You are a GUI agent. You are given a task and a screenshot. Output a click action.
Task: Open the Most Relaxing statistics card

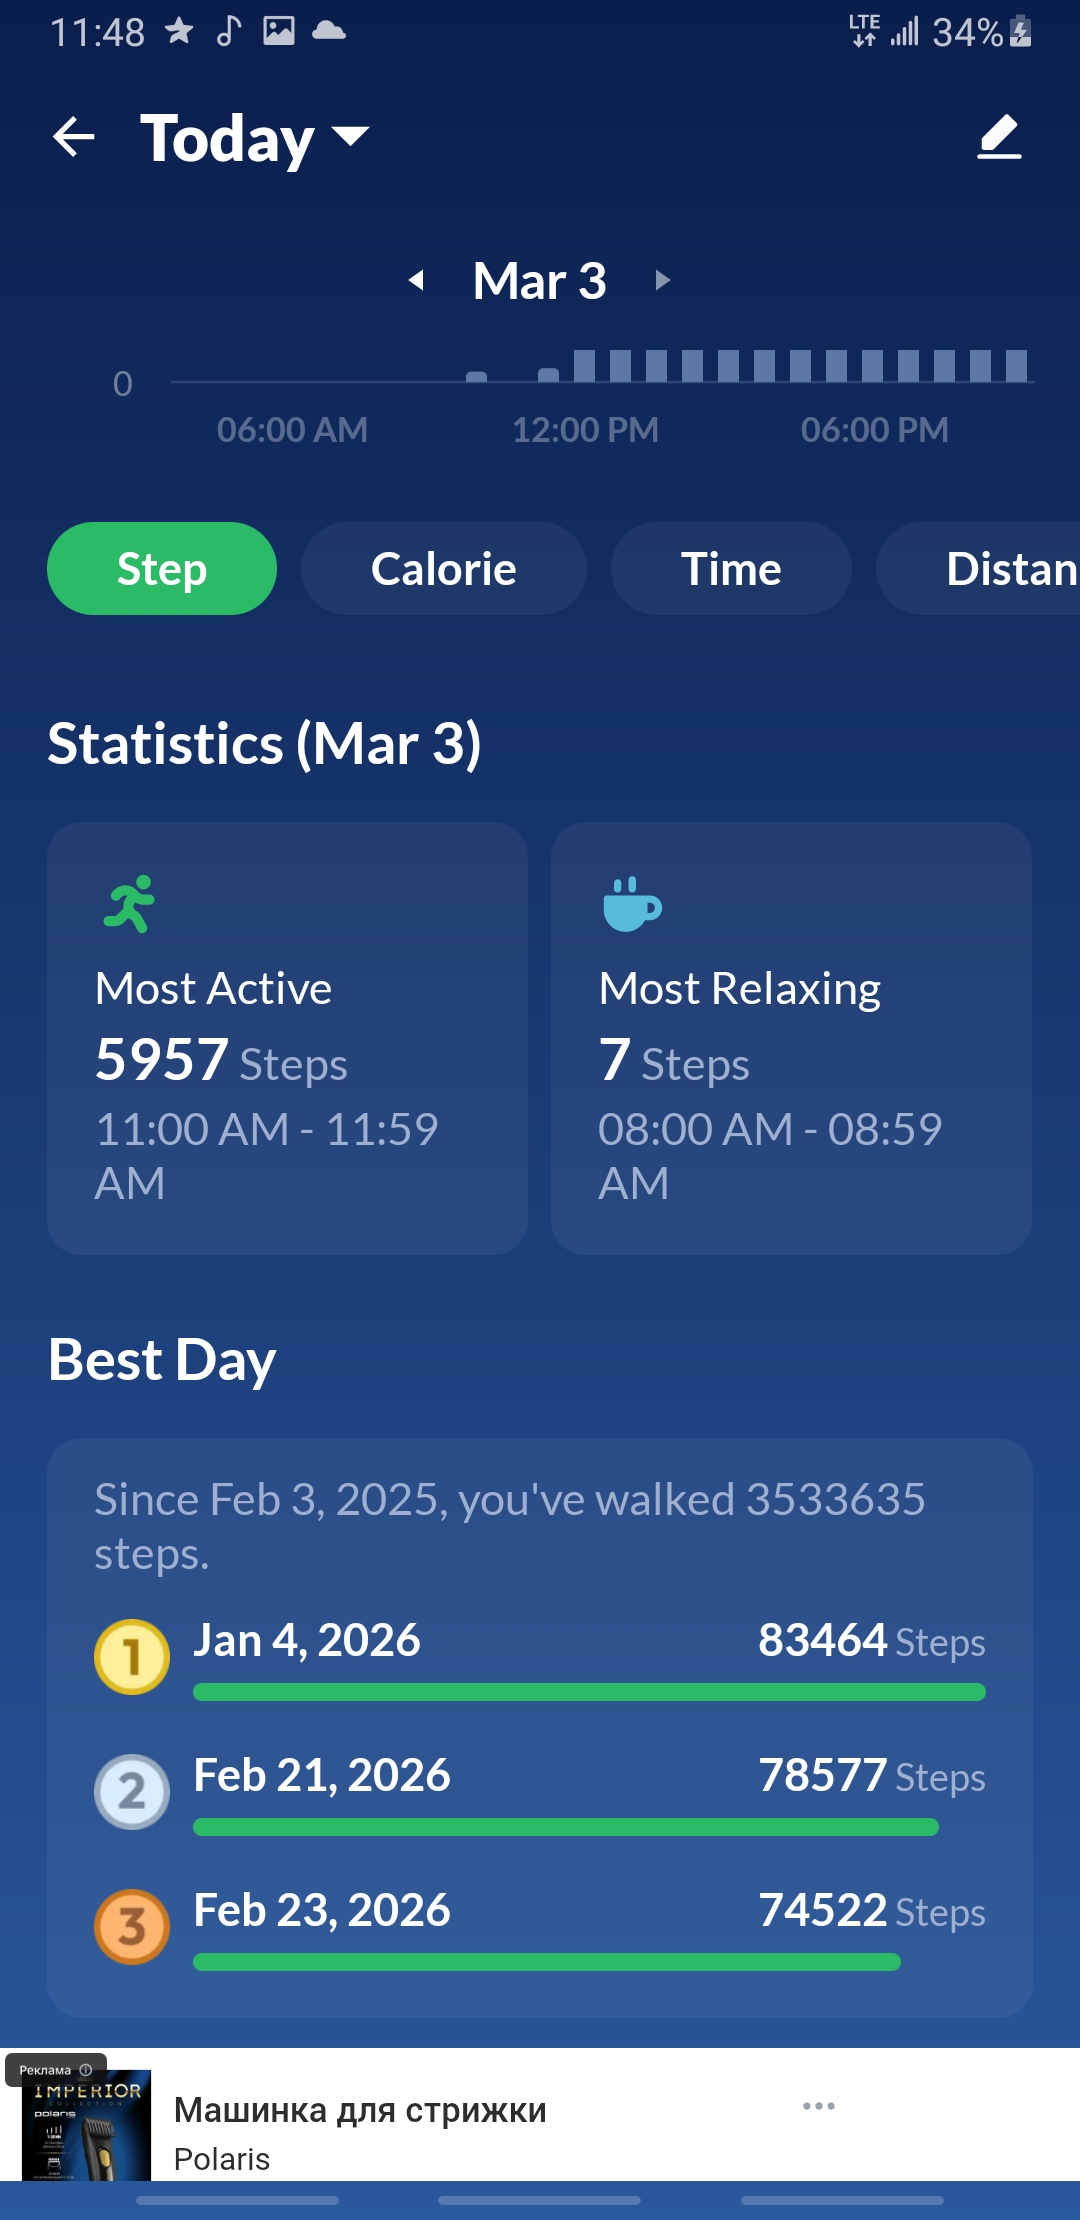pyautogui.click(x=791, y=1038)
